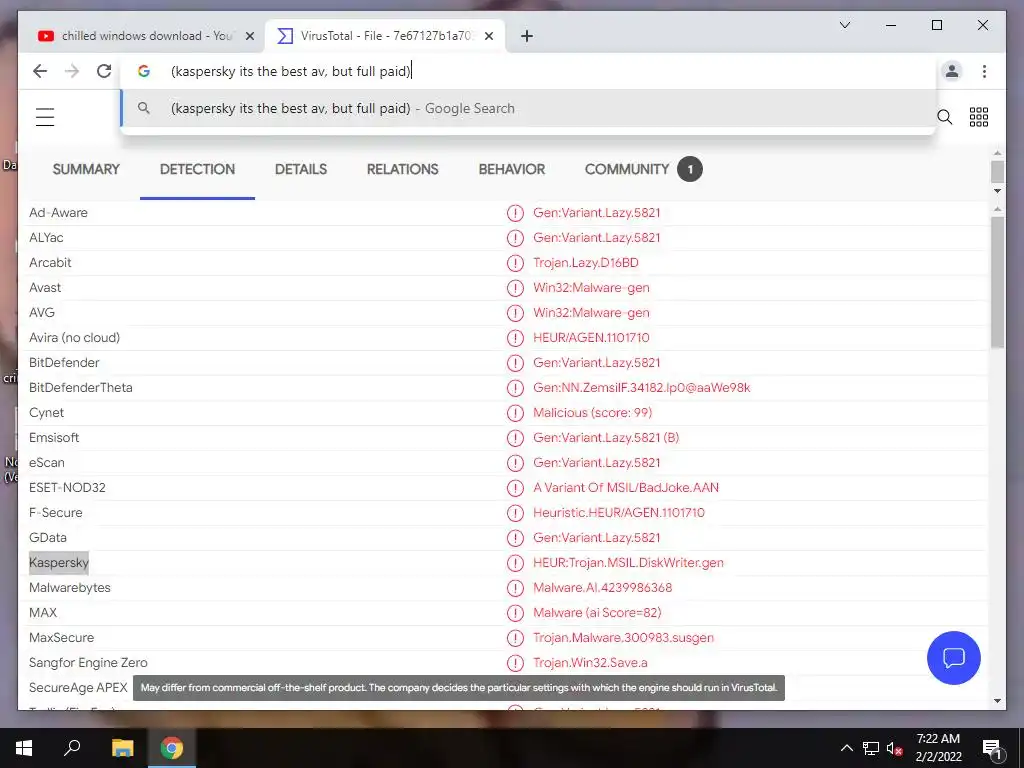Go to the BEHAVIOR tab

511,169
